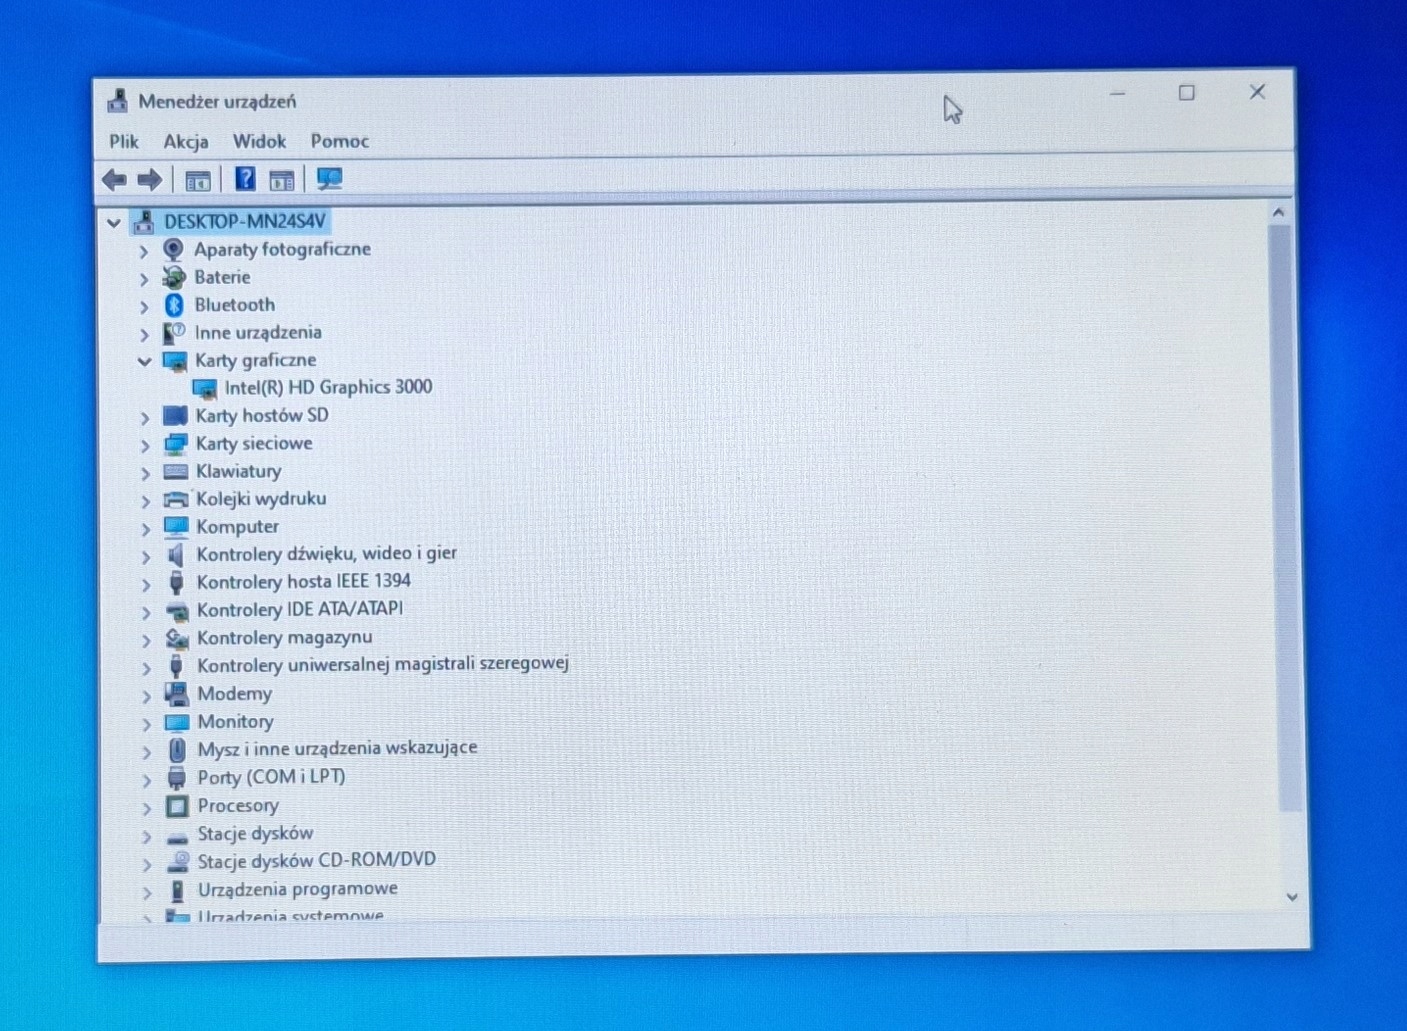
Task: Click the Aparaty fotograficzne camera icon
Action: (174, 249)
